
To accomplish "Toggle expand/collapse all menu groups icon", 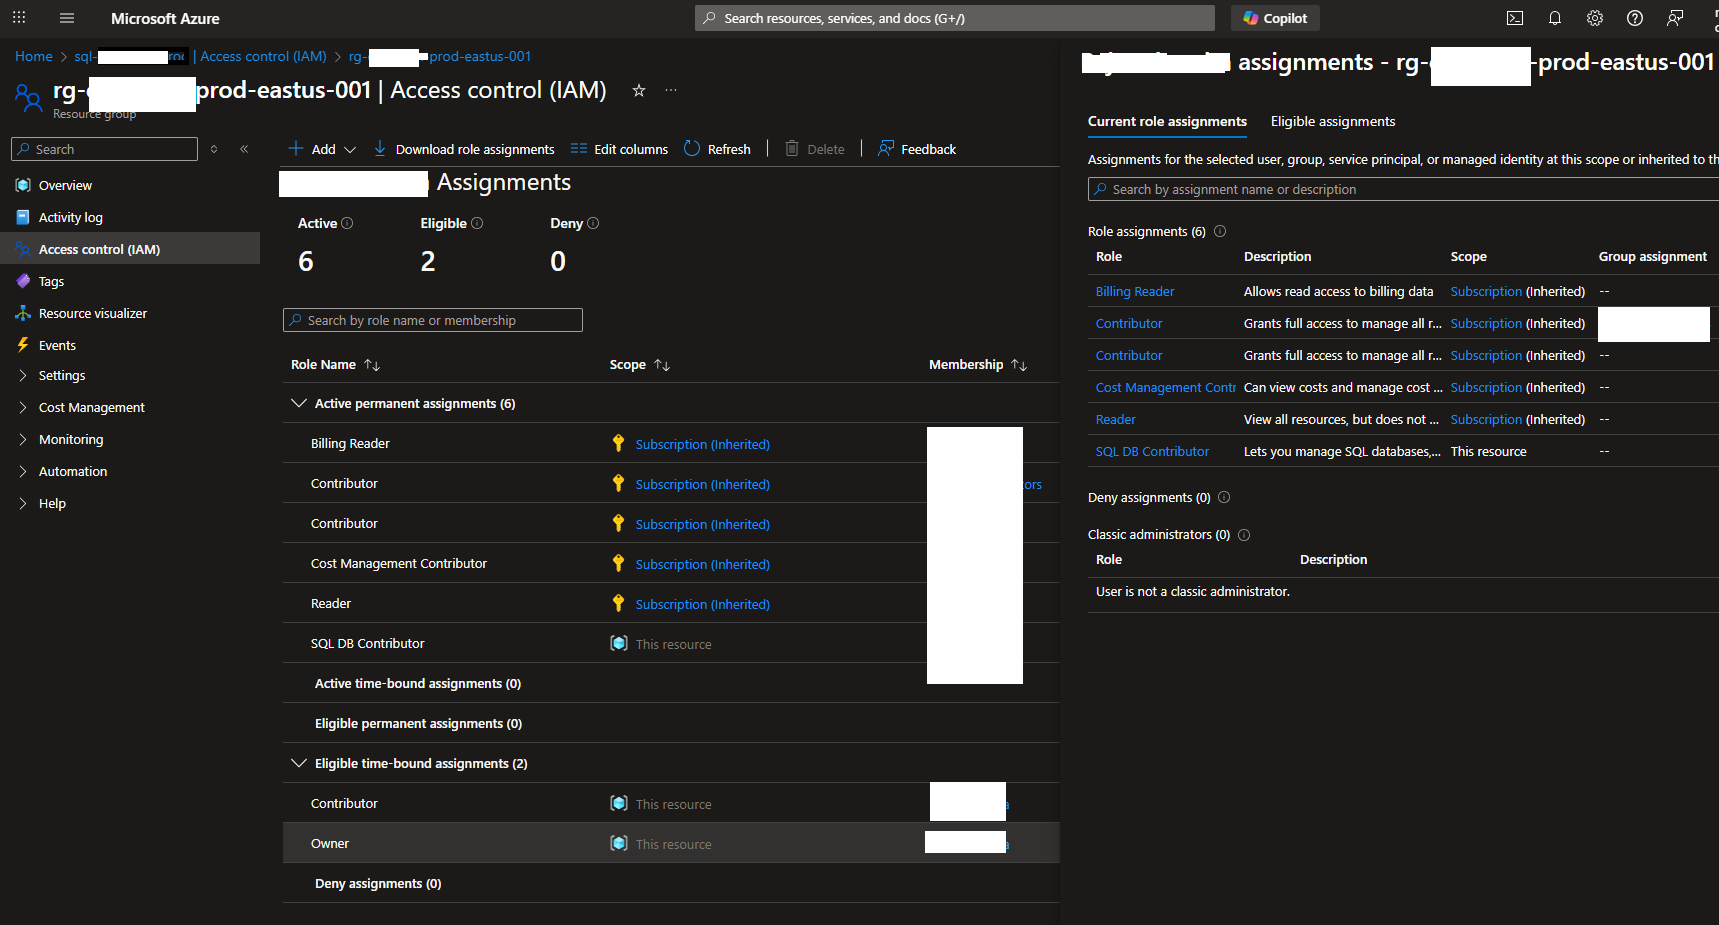I will tap(214, 149).
